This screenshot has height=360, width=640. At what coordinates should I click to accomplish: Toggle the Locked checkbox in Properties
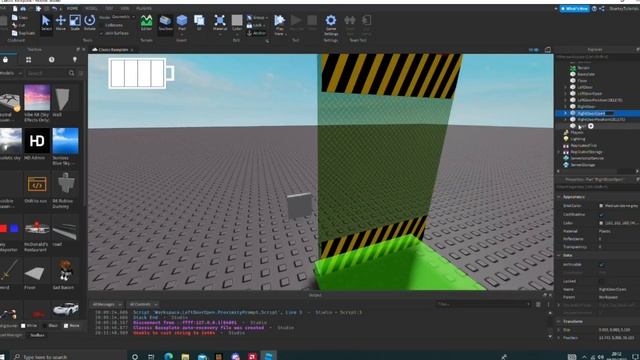tap(601, 281)
